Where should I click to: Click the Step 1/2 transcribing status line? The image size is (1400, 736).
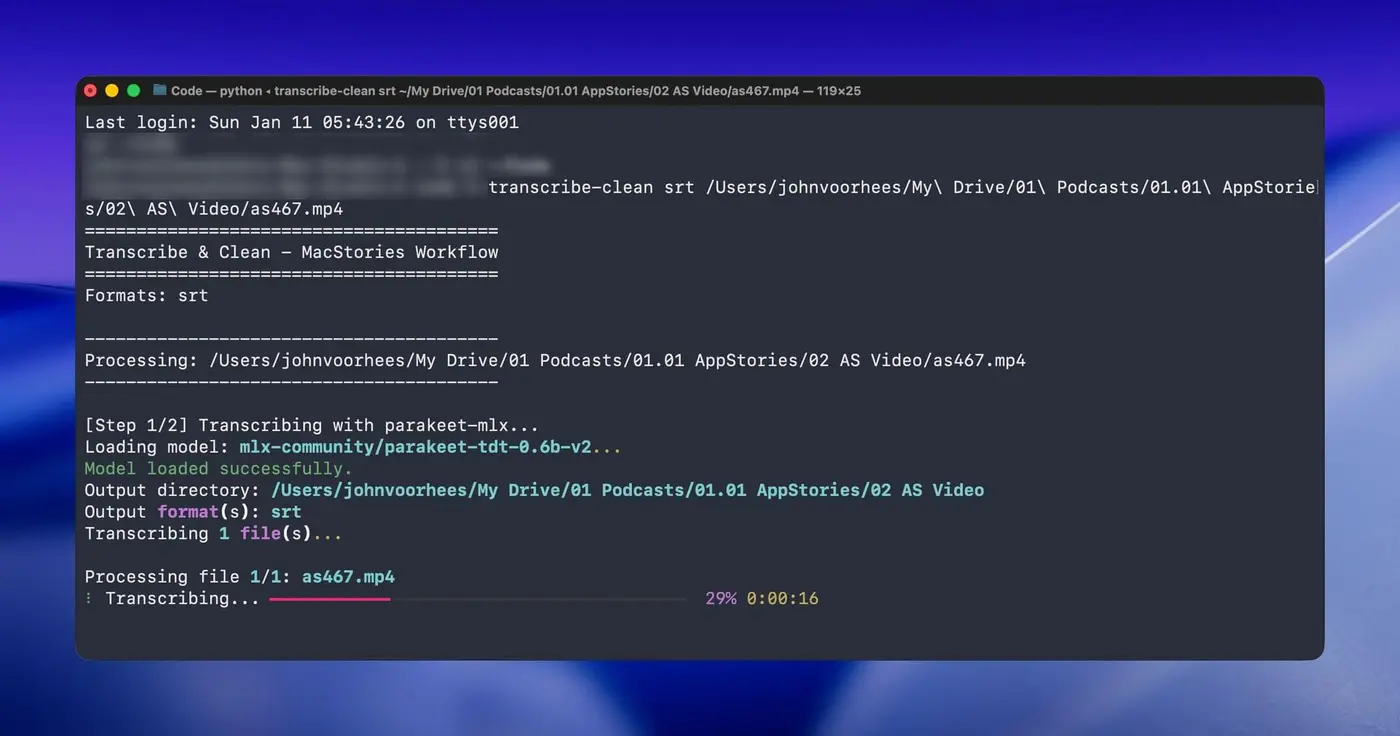pos(310,424)
